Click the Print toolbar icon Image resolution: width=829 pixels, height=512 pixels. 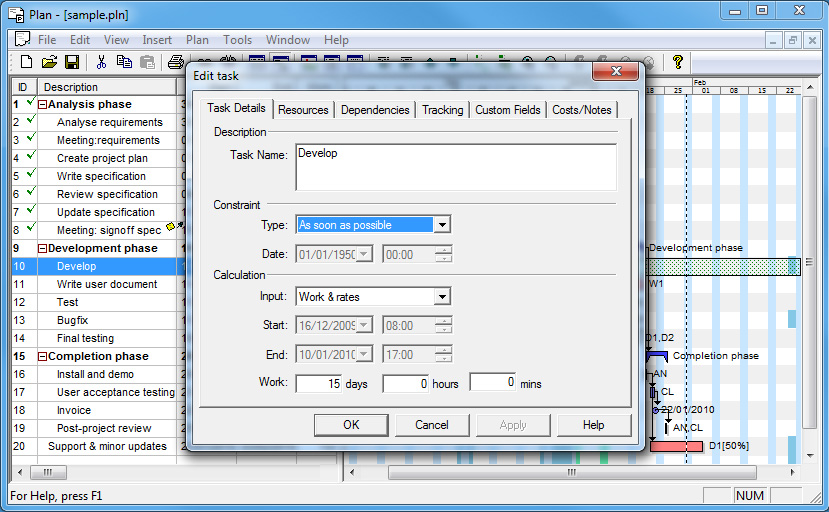click(175, 62)
